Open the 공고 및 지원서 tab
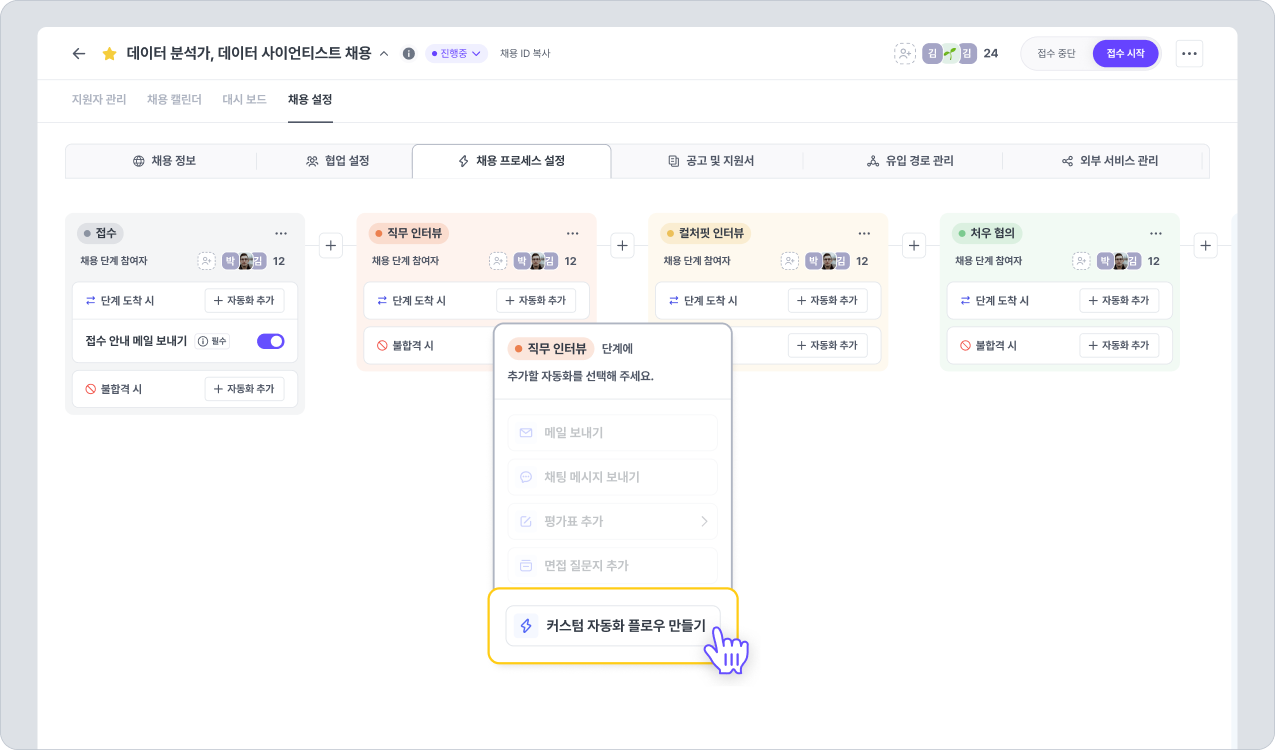 [711, 161]
